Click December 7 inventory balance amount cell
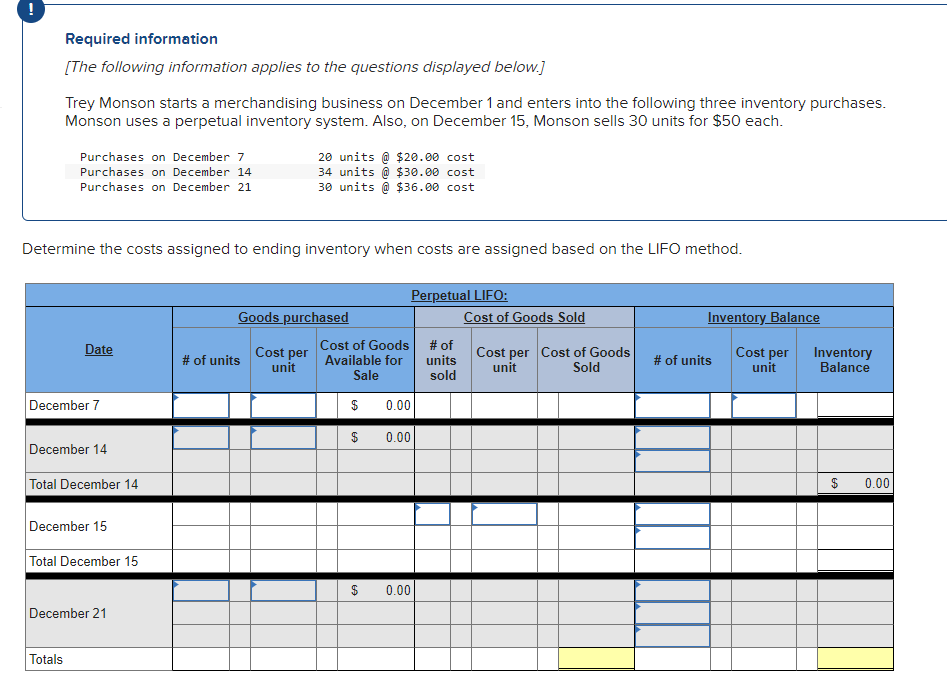947x685 pixels. click(x=855, y=405)
